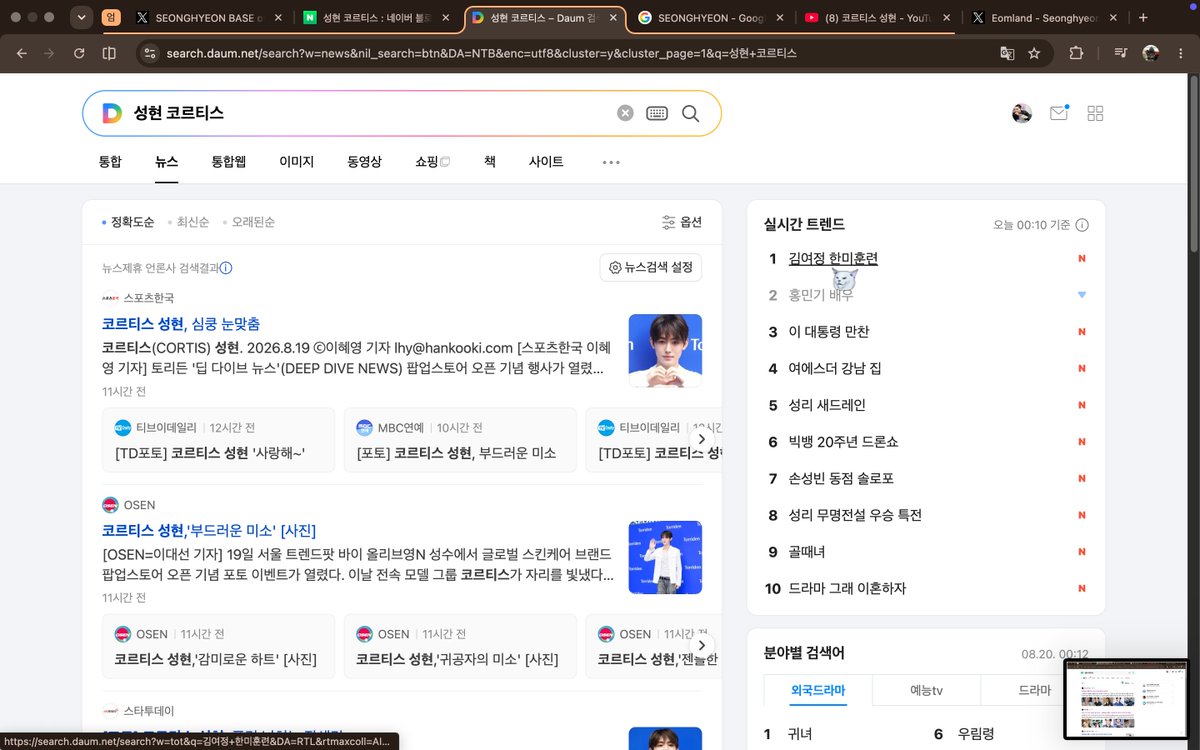This screenshot has height=750, width=1200.
Task: Switch to 네이버 블로그 browser tab
Action: point(376,17)
